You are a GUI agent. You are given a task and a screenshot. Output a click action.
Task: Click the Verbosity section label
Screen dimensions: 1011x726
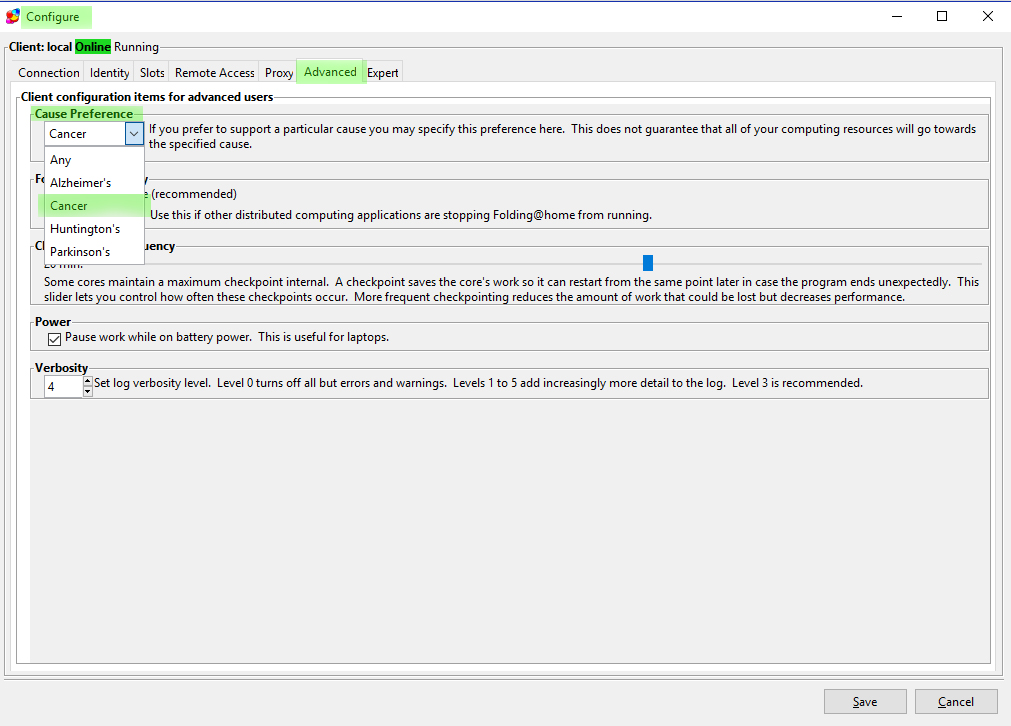pos(61,368)
